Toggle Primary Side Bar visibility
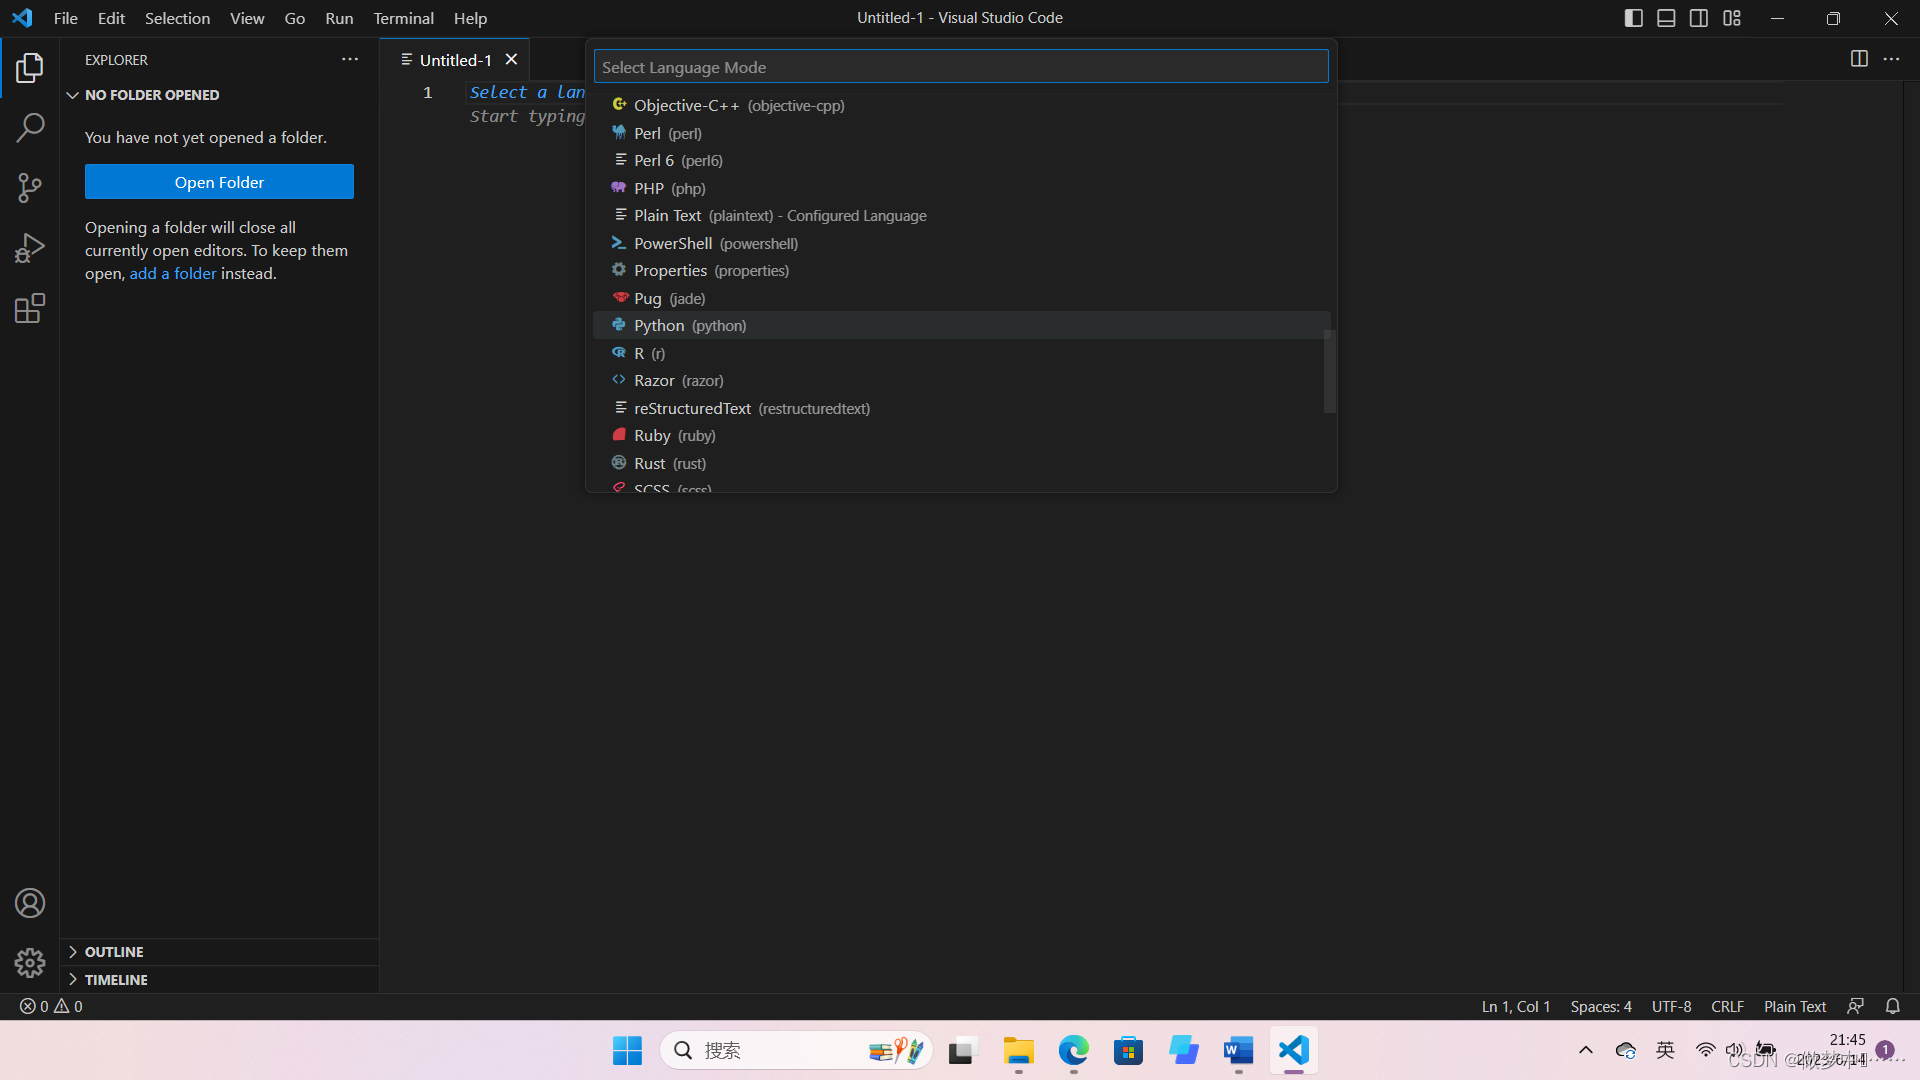 pyautogui.click(x=1634, y=18)
